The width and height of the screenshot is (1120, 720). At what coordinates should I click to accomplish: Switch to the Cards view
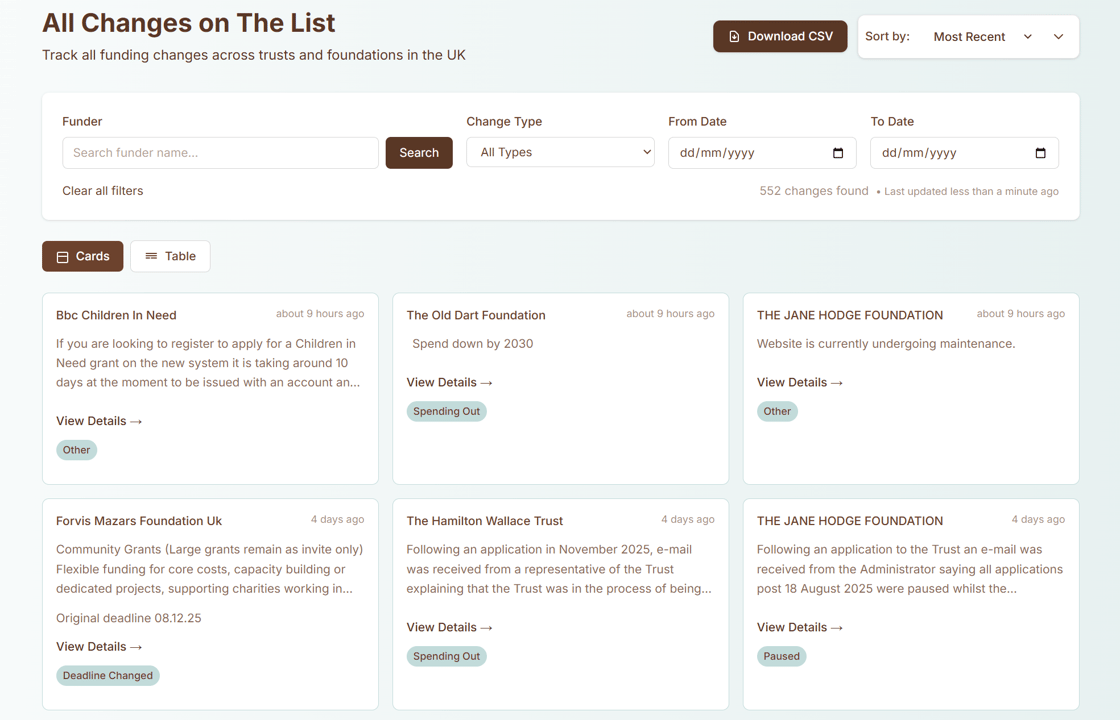click(x=83, y=256)
